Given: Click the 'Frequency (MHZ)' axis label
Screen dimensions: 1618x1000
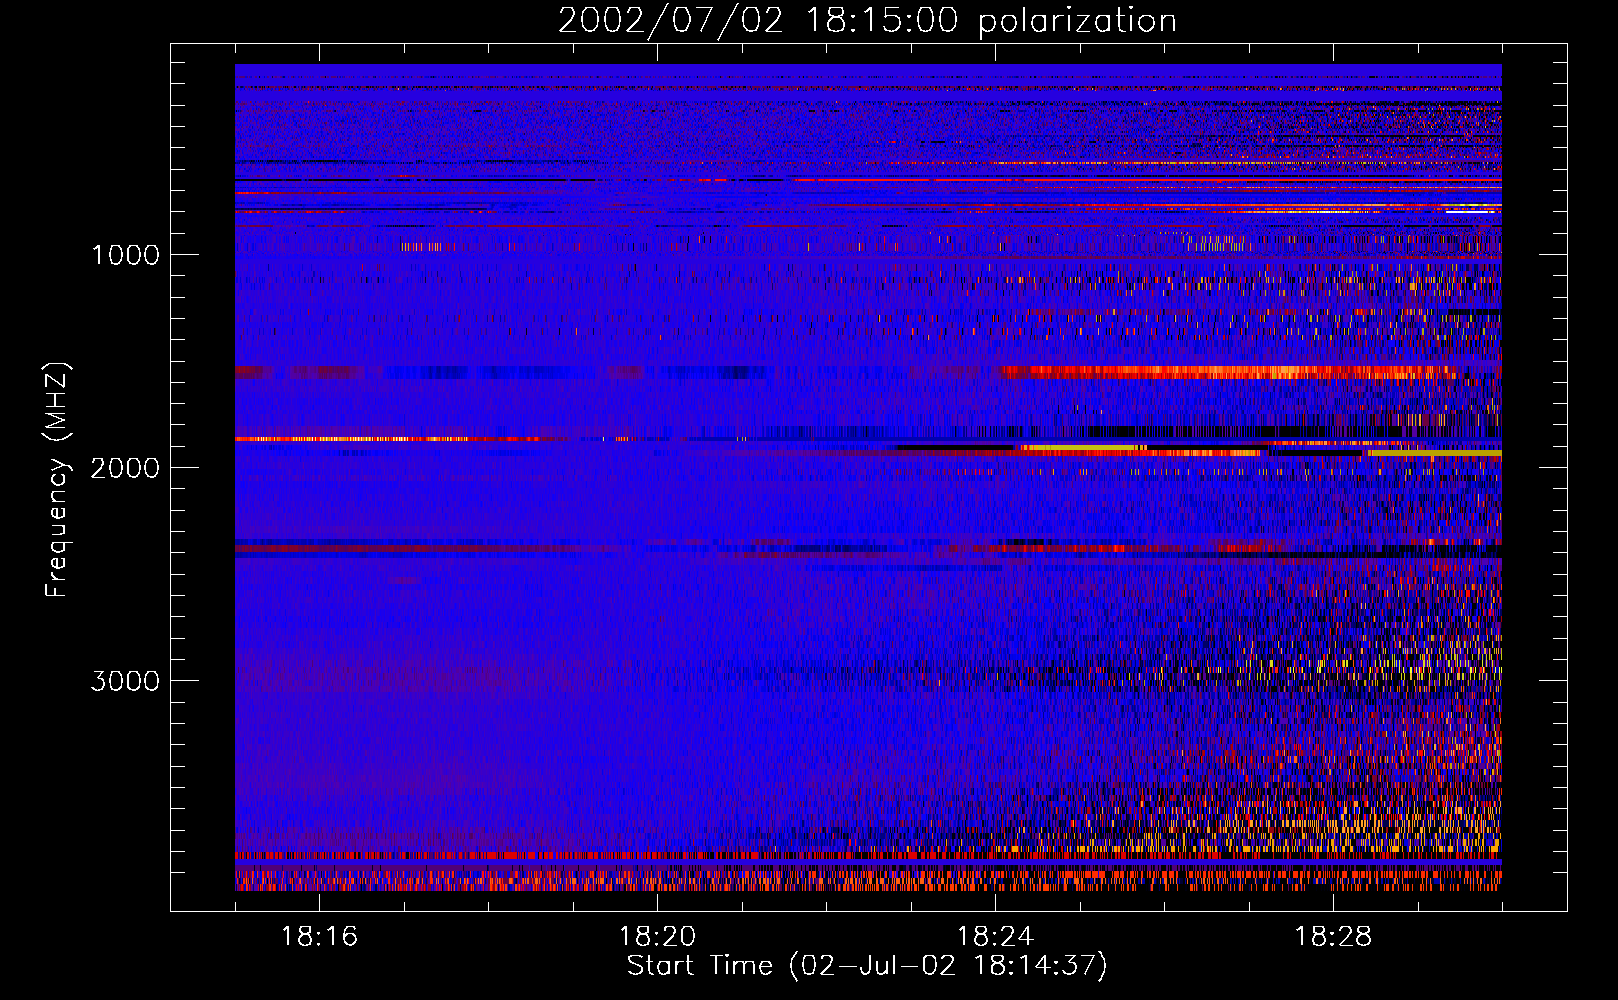Looking at the screenshot, I should coord(57,480).
